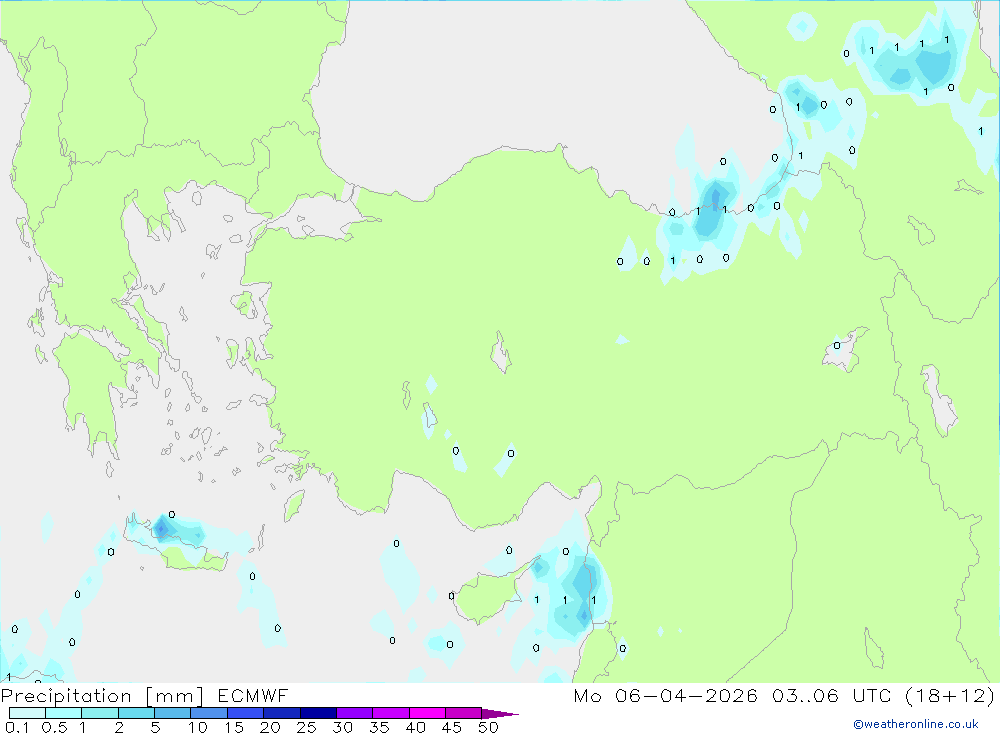
Task: Click the date "Mo 06-04-2026"
Action: tap(665, 695)
